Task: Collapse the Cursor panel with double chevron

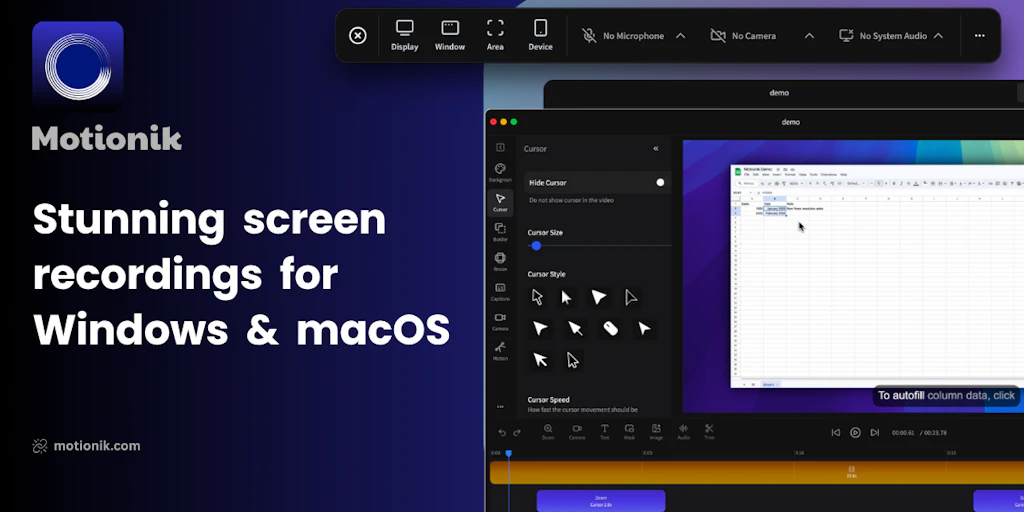Action: [x=656, y=149]
